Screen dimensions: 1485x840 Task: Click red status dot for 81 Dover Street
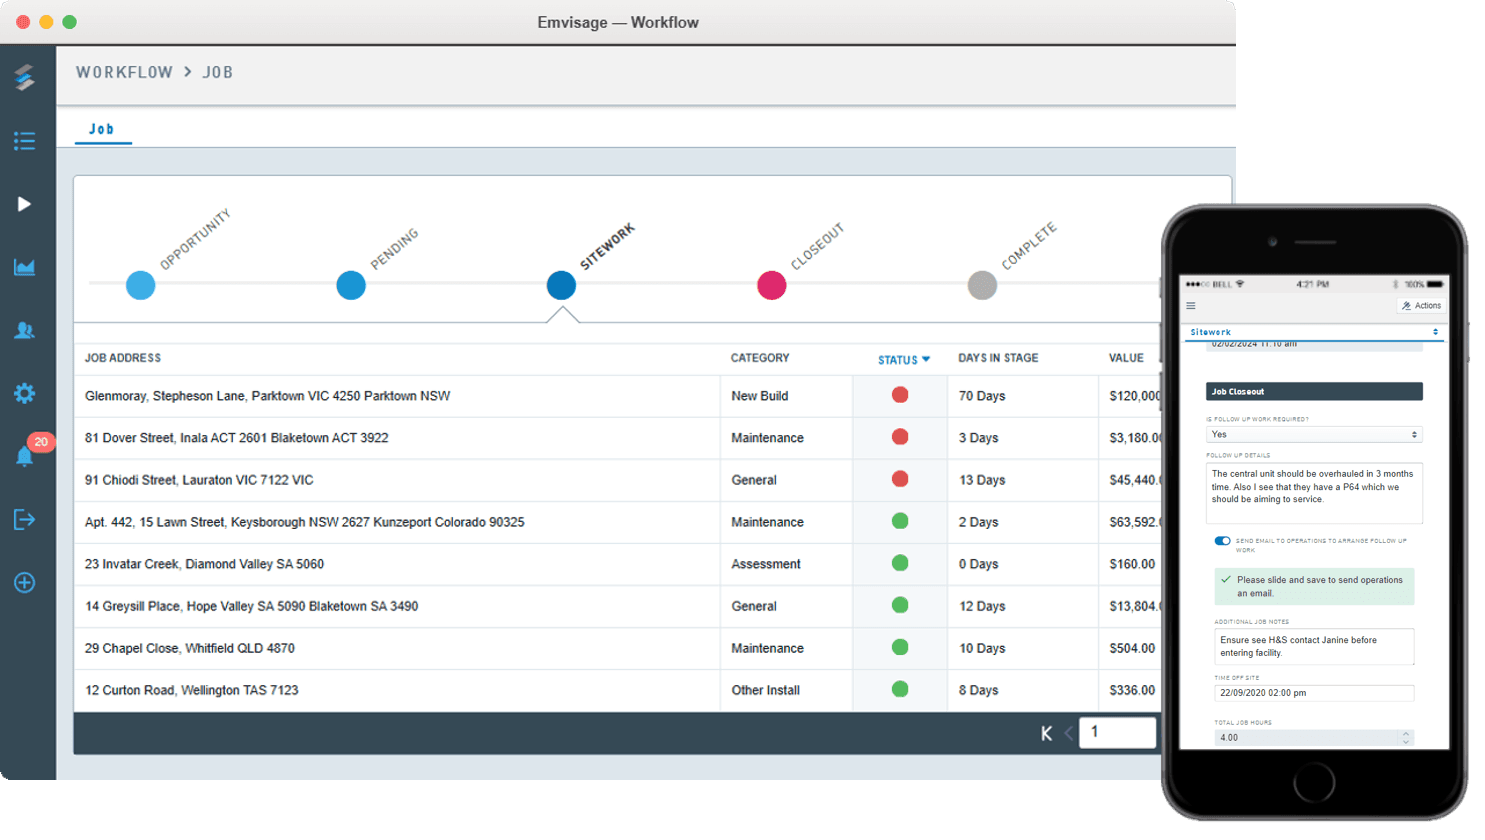coord(900,437)
